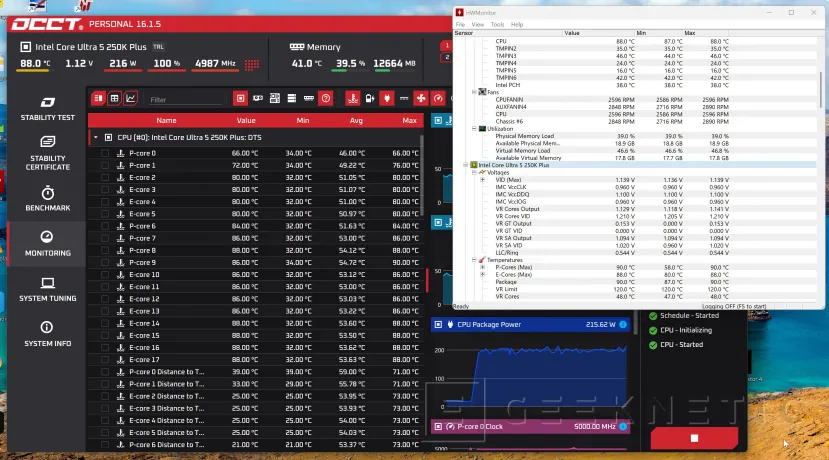829x460 pixels.
Task: Open the Tools menu in HWMonitor
Action: point(498,24)
